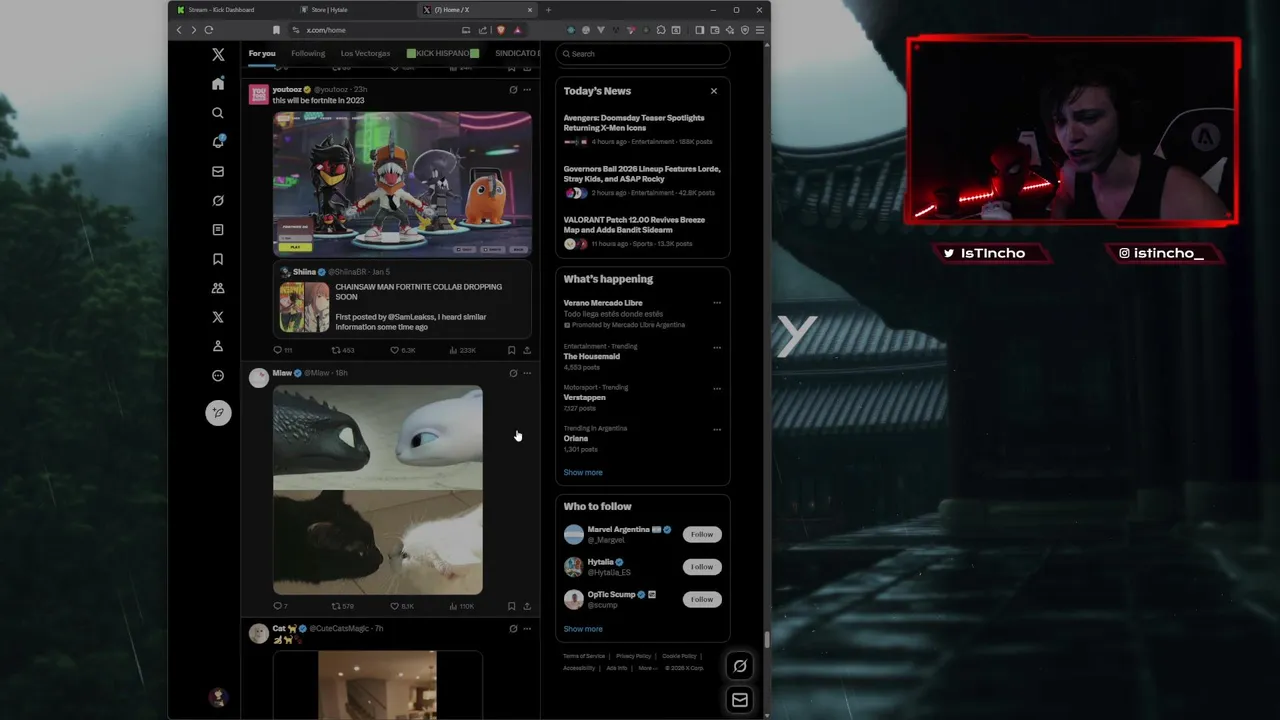Open options for Verstappen trend

point(717,389)
